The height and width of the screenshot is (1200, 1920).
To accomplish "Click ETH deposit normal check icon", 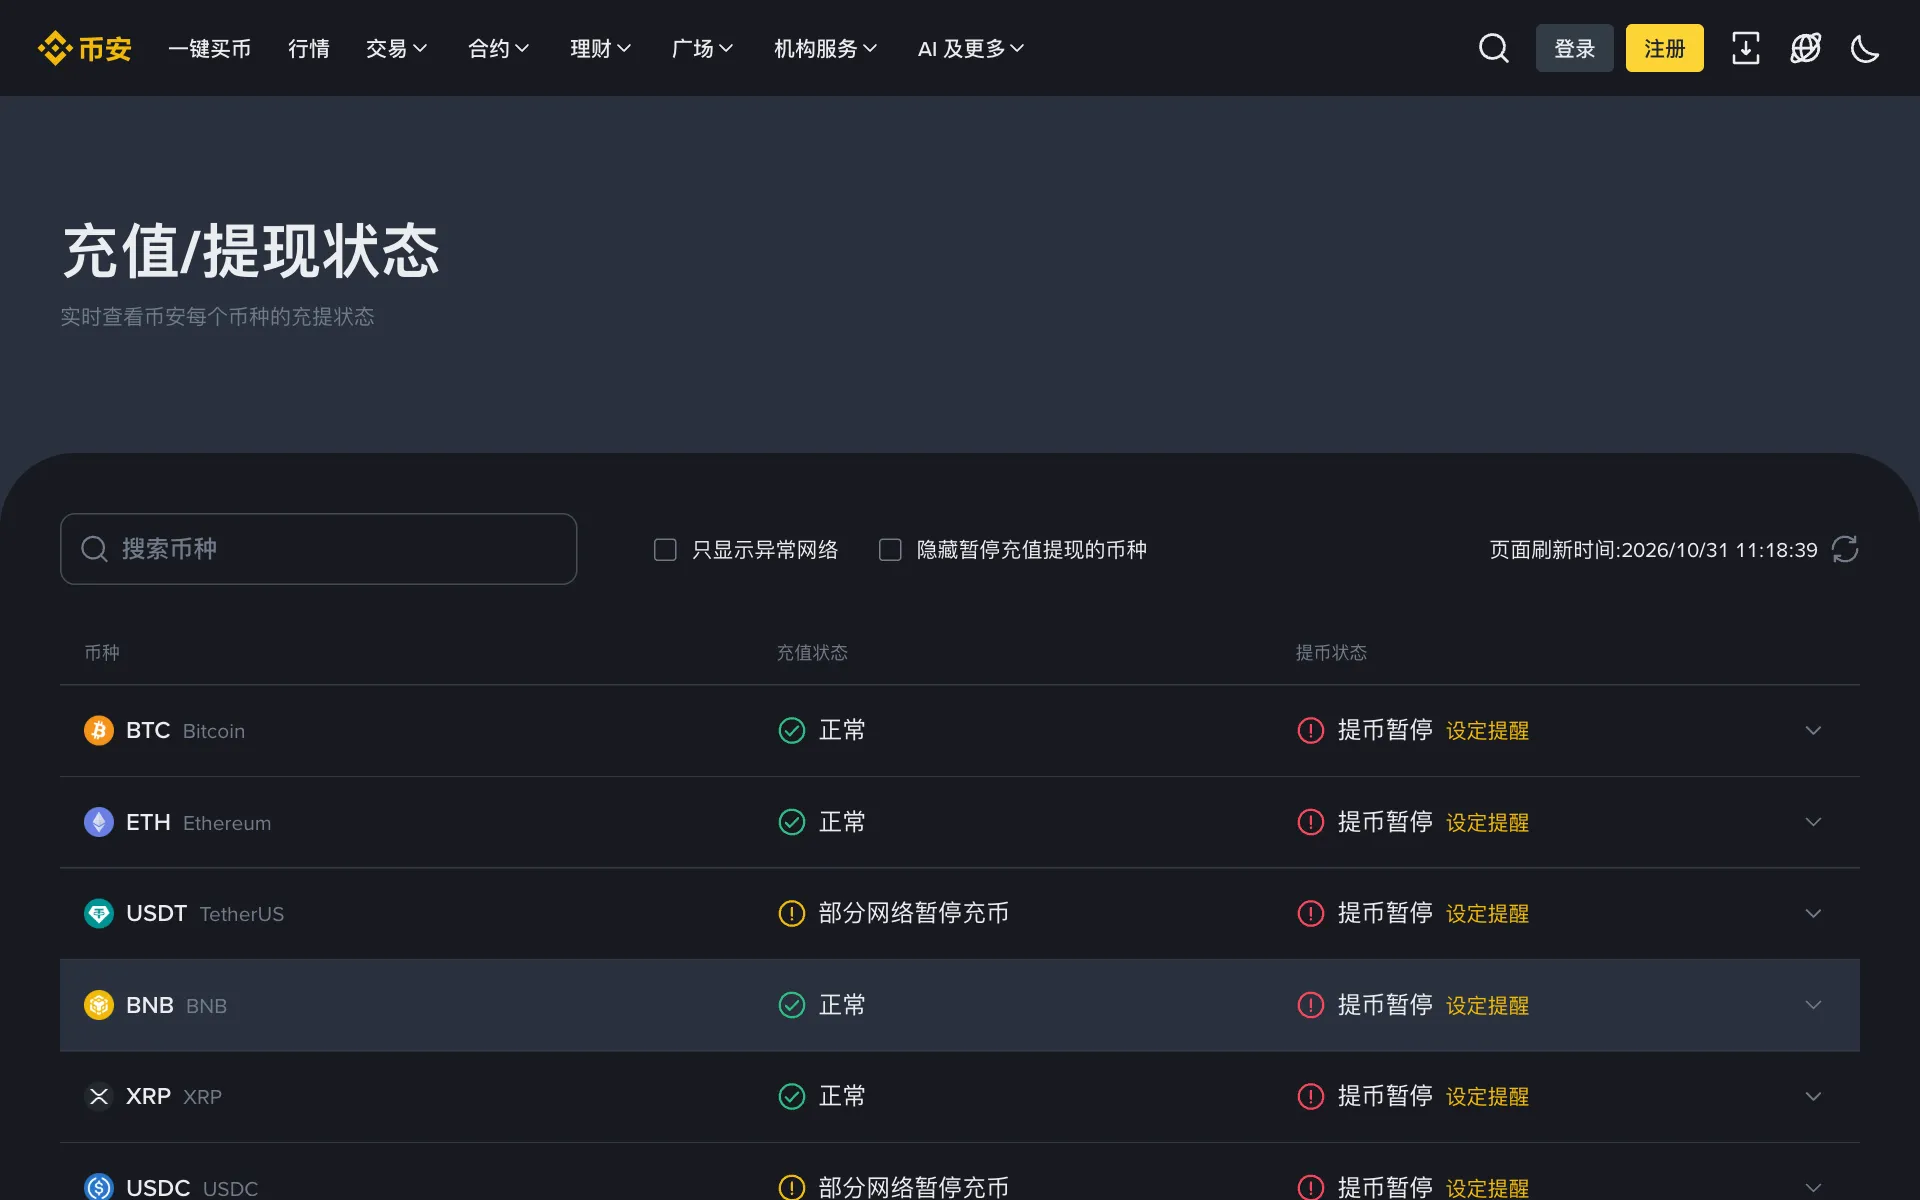I will (x=792, y=822).
